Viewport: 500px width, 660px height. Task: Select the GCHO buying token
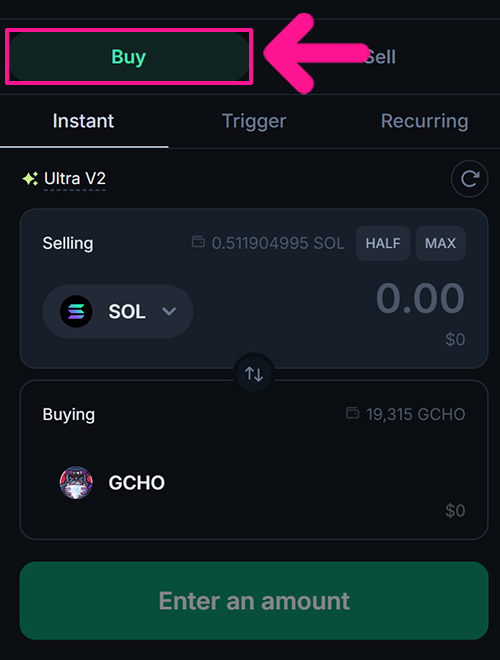[x=112, y=482]
